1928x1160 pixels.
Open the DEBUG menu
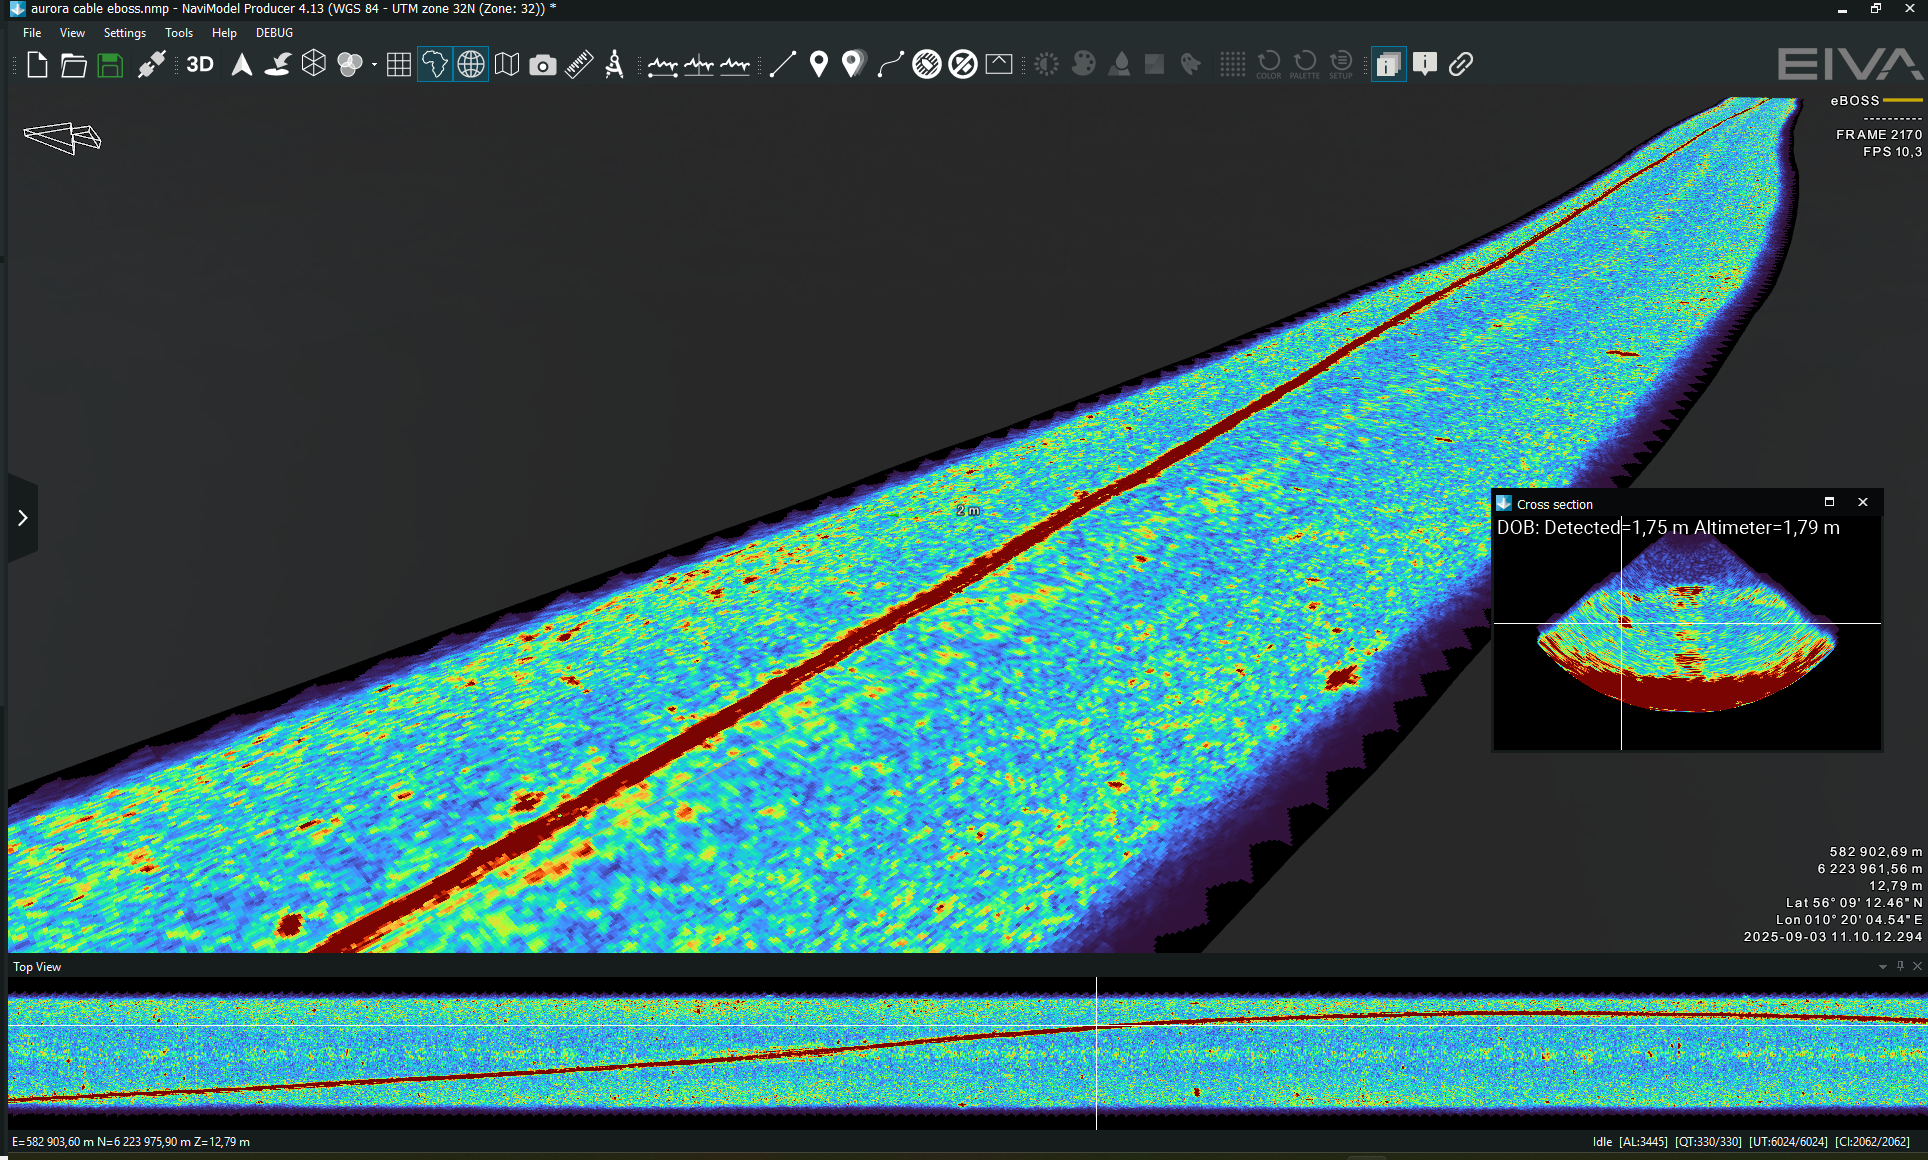[273, 32]
